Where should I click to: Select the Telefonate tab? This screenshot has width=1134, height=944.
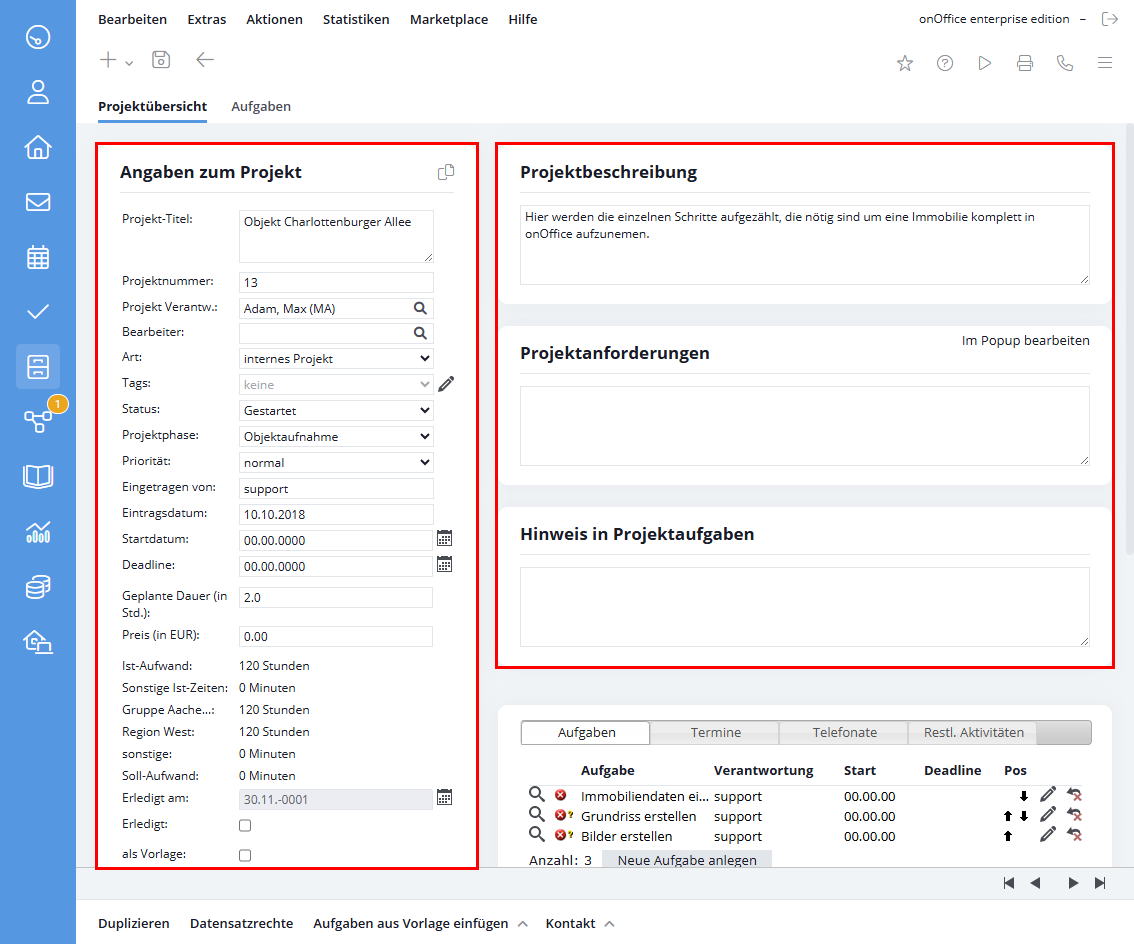[x=843, y=732]
